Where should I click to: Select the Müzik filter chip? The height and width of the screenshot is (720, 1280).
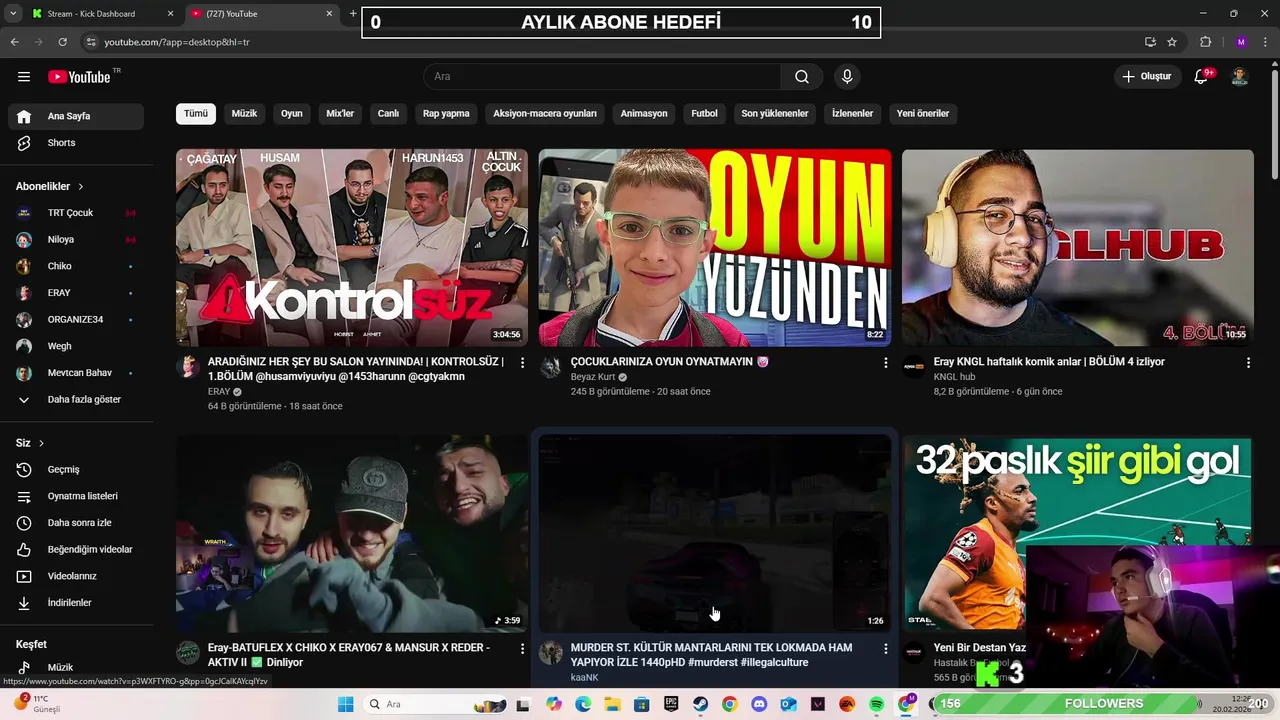244,114
